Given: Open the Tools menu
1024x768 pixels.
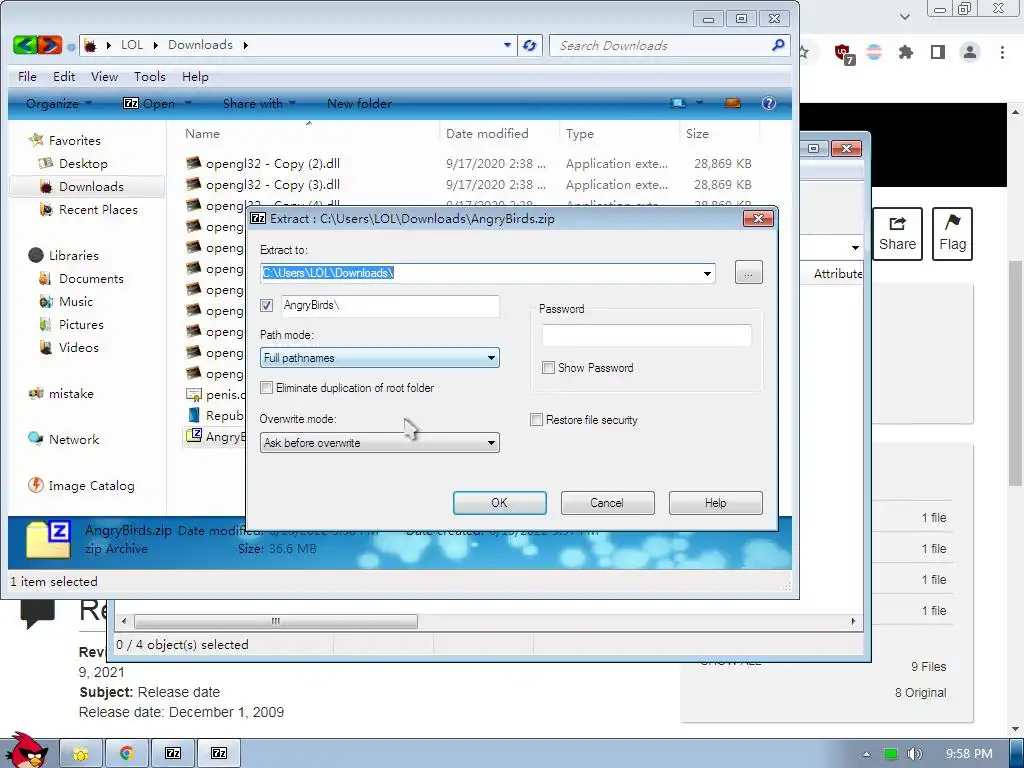Looking at the screenshot, I should pos(150,76).
